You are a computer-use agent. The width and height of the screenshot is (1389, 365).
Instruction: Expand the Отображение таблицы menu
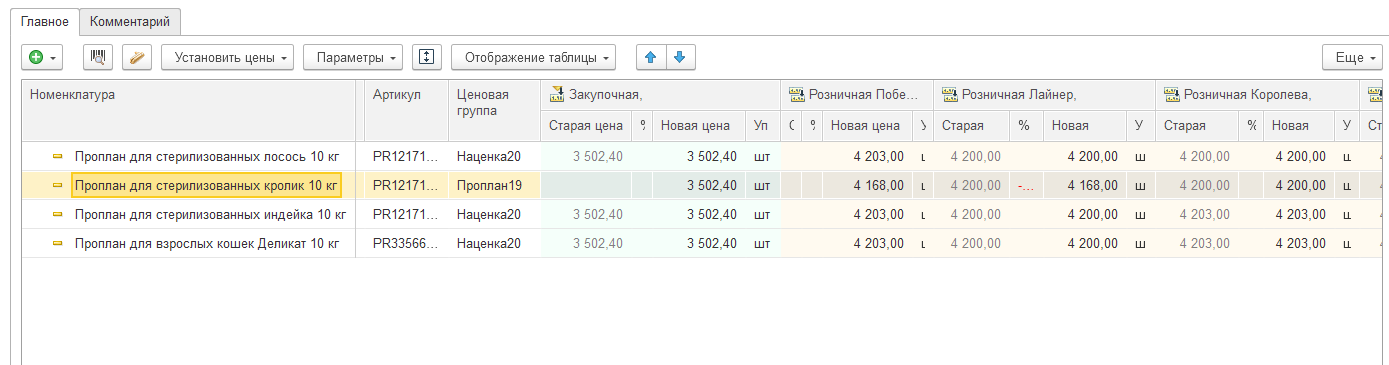pos(533,57)
